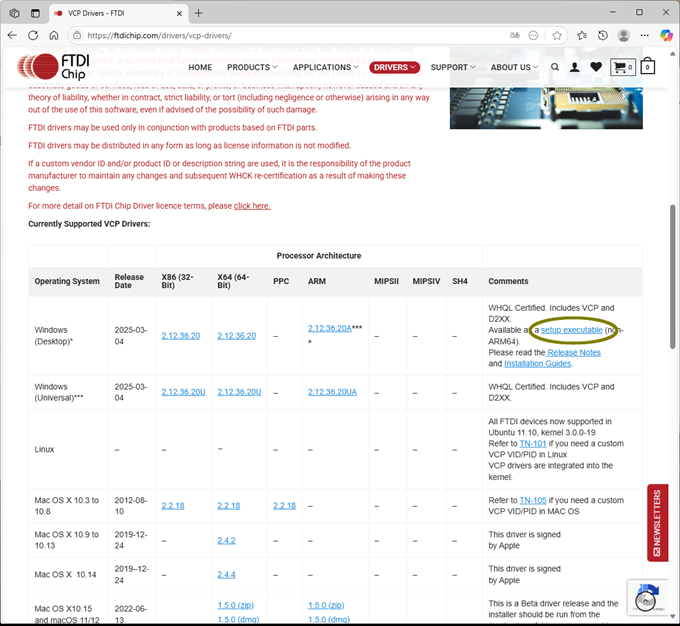Open the favorites list icon
680x626 pixels.
point(582,35)
